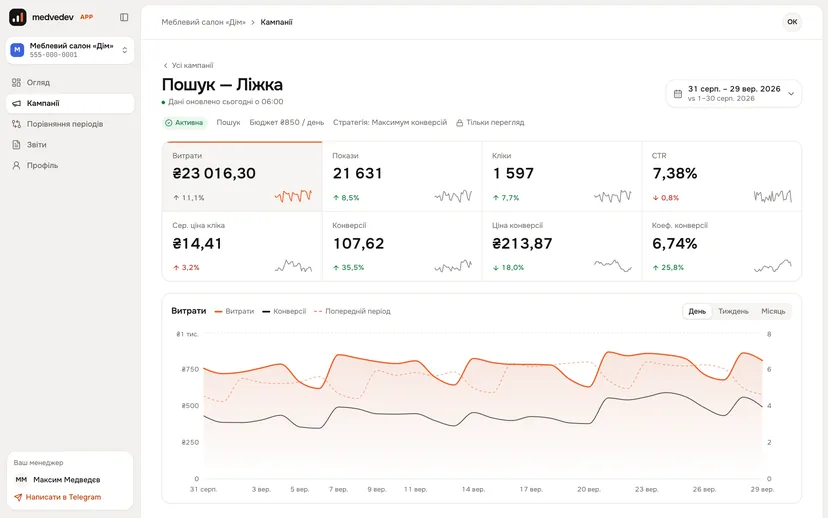Click the ₴23 016,30 spend value
The image size is (828, 518).
coord(214,173)
